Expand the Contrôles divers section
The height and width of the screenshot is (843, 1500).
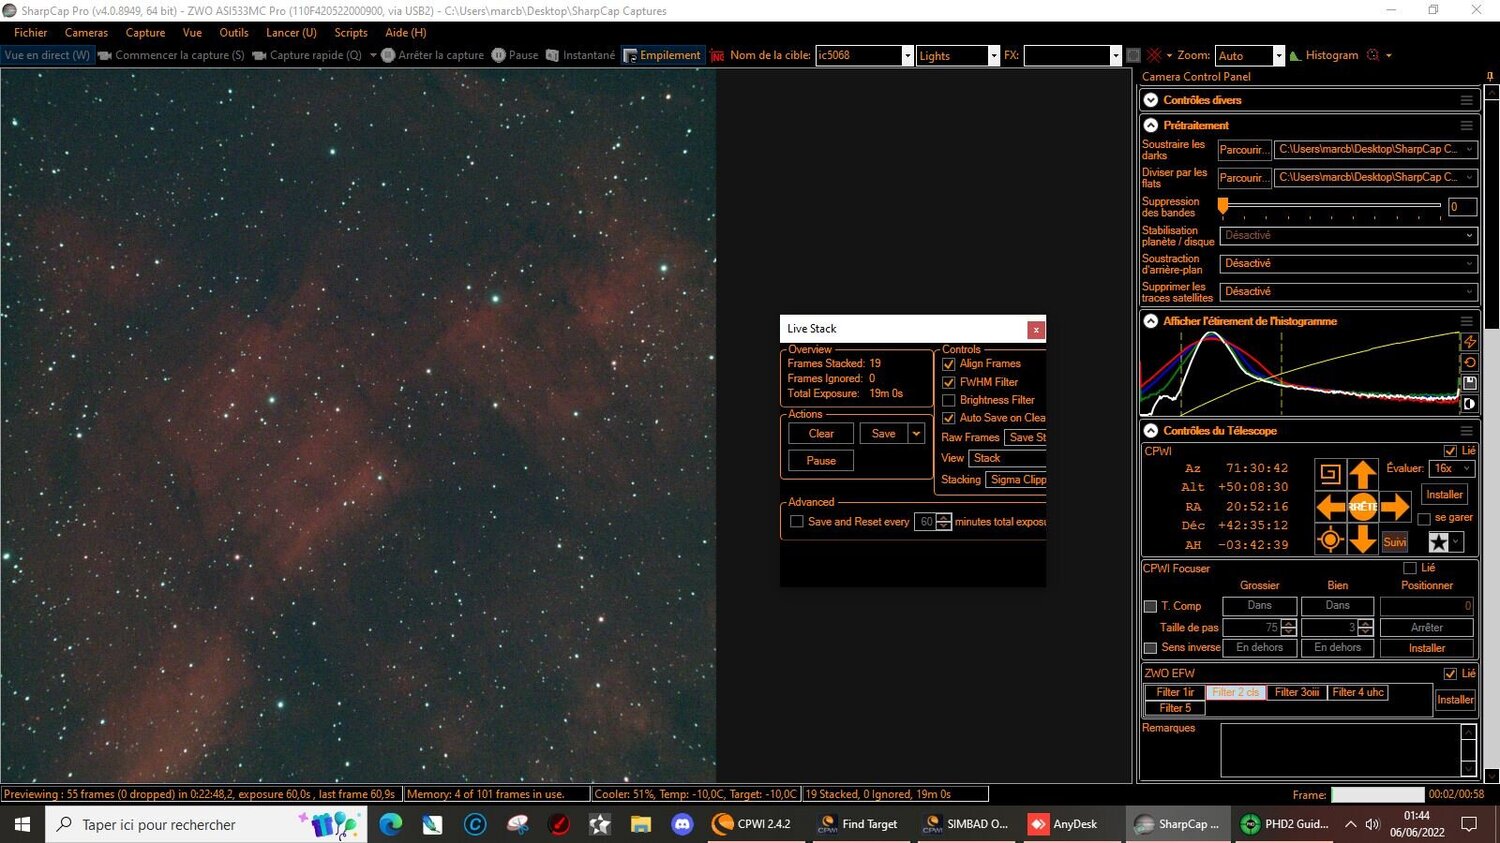[x=1150, y=100]
